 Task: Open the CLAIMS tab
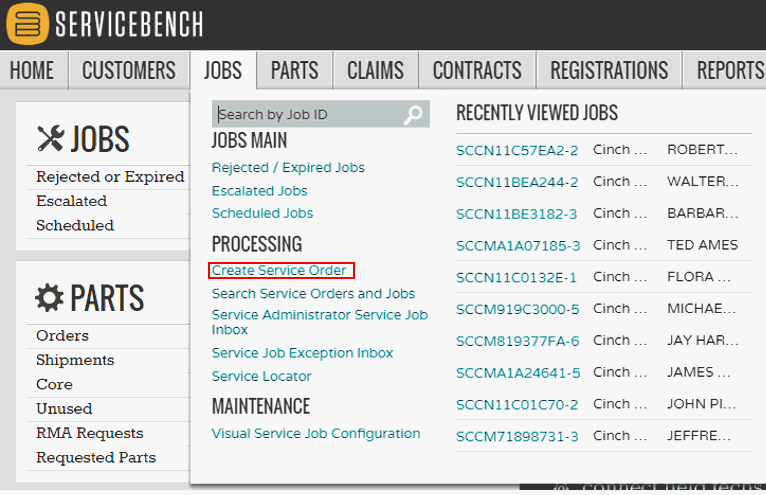[375, 70]
